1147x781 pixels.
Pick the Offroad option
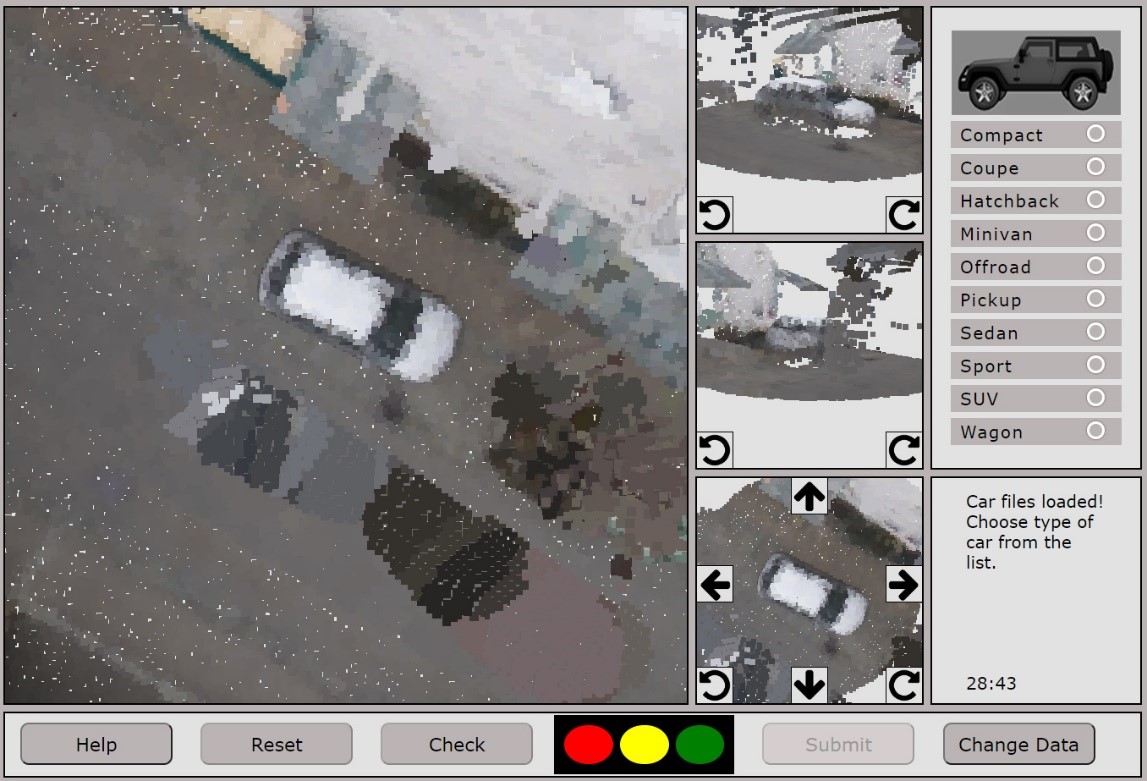[x=1036, y=266]
